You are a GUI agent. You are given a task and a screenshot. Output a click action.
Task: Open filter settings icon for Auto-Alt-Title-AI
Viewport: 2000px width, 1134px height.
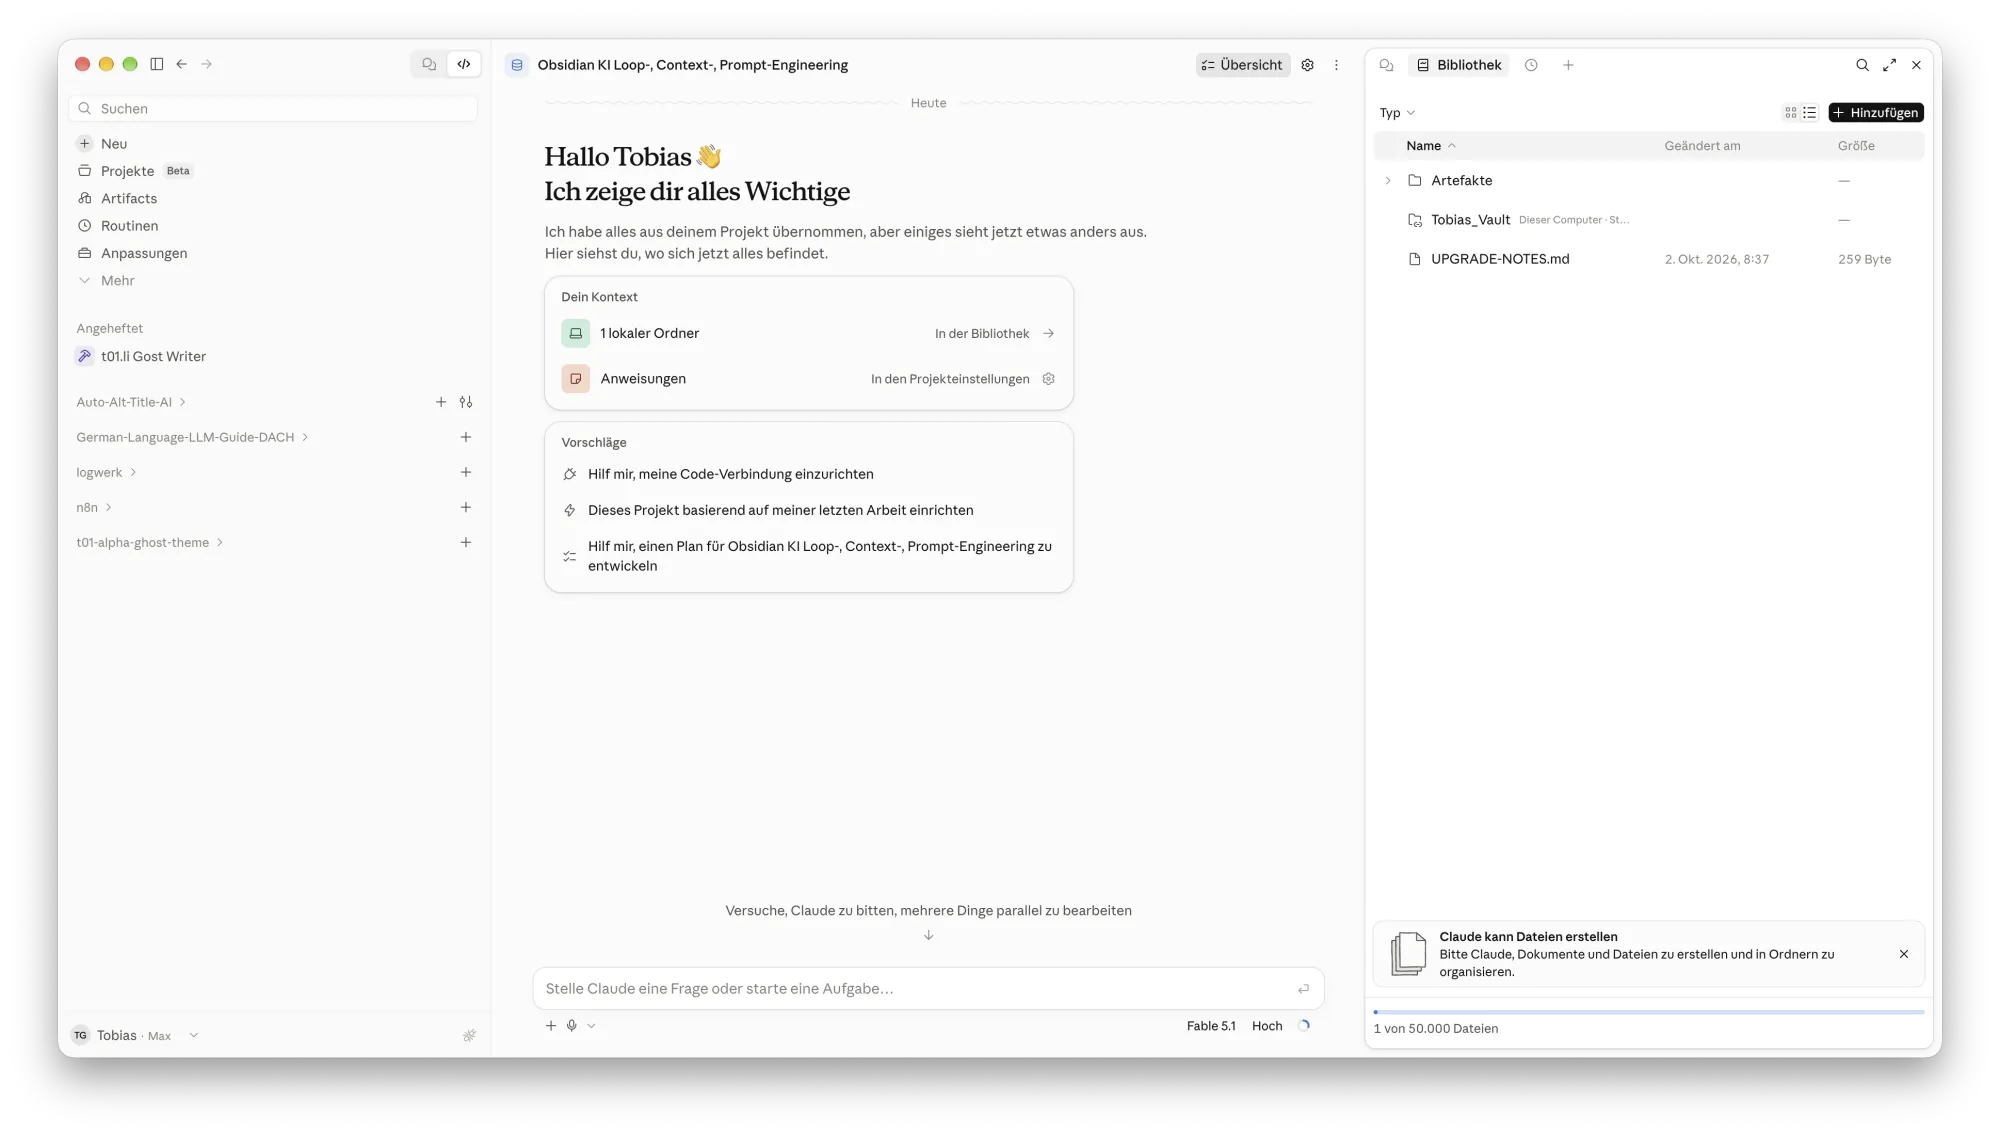click(x=466, y=402)
